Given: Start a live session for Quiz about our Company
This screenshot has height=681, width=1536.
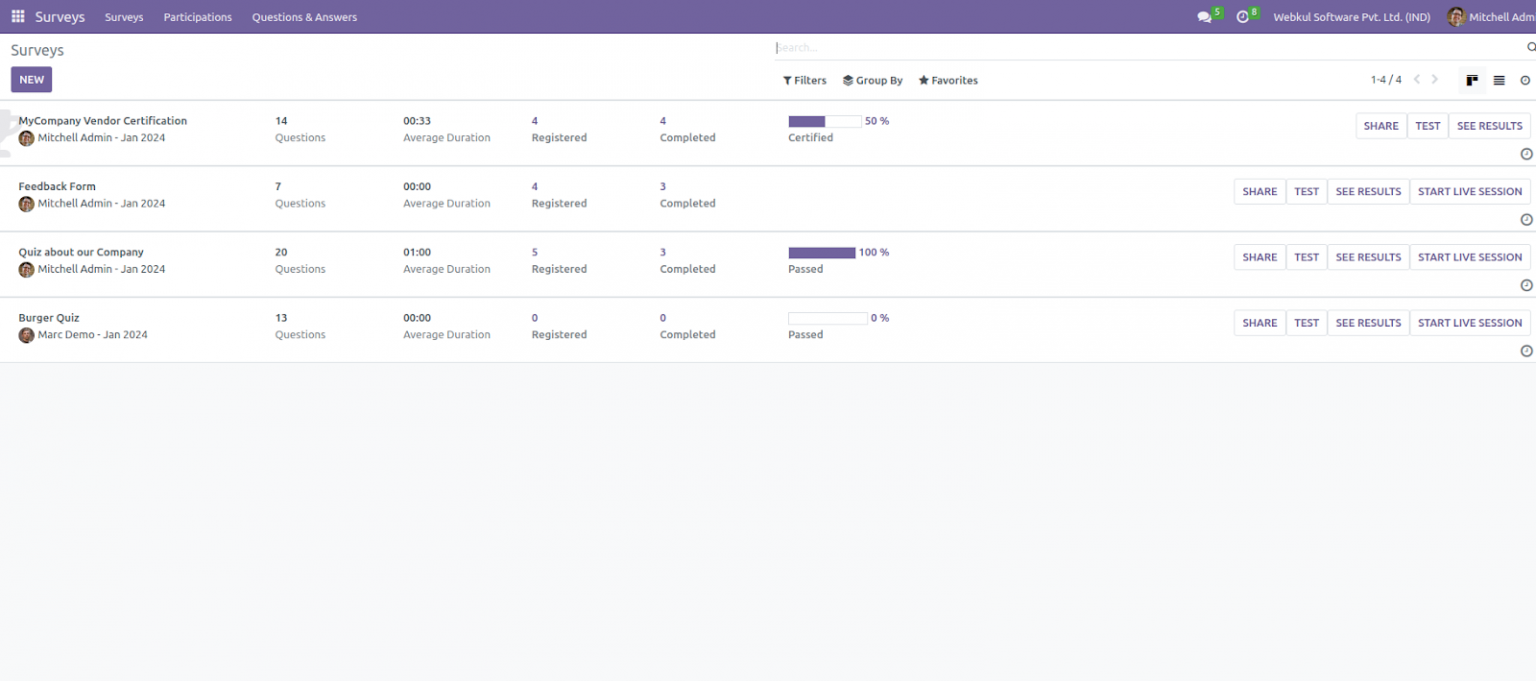Looking at the screenshot, I should [x=1470, y=257].
